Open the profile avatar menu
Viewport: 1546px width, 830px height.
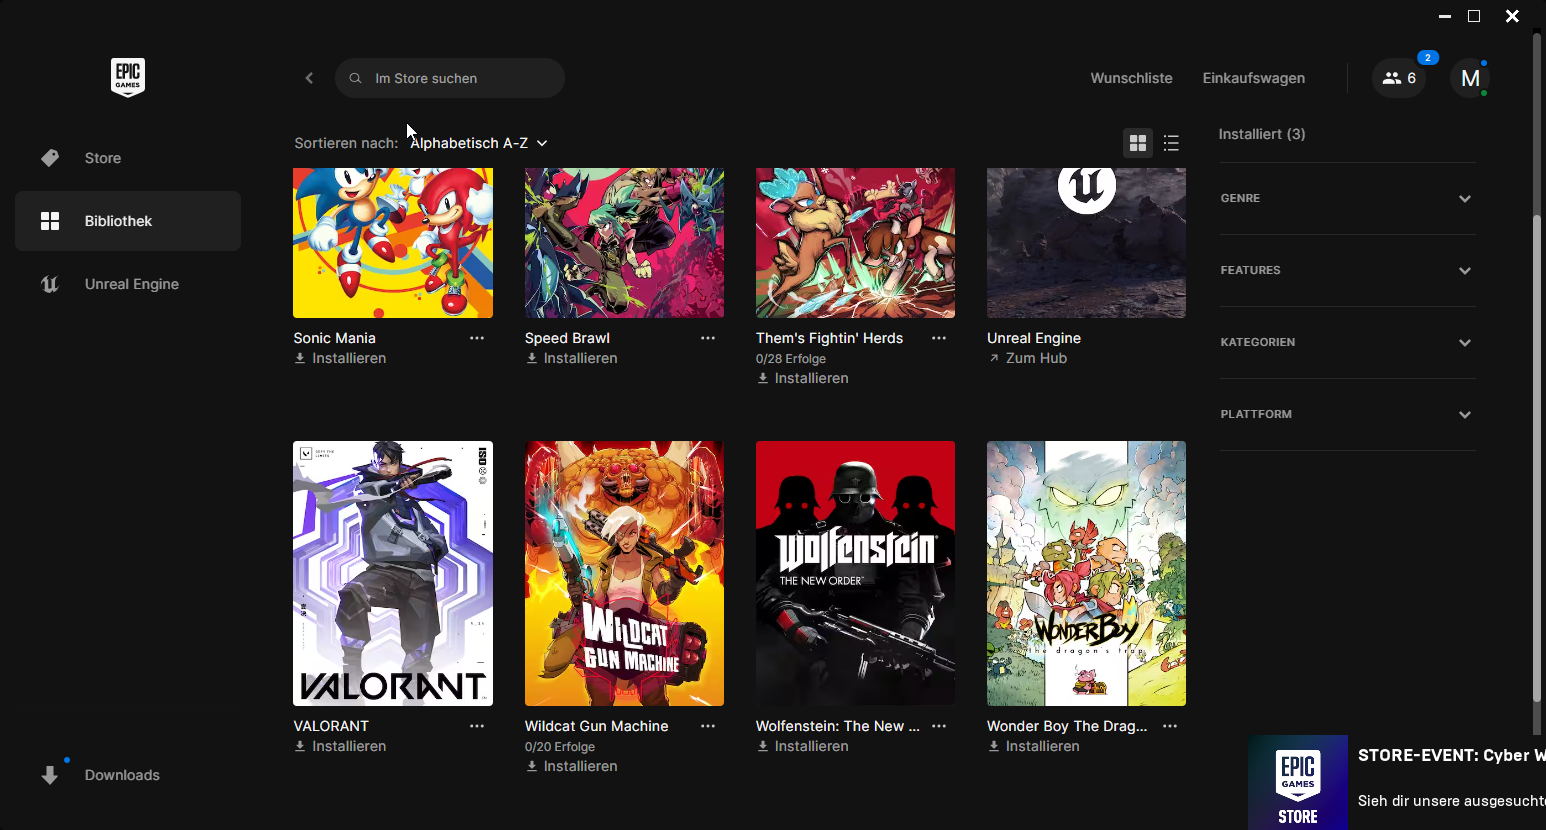(1469, 78)
